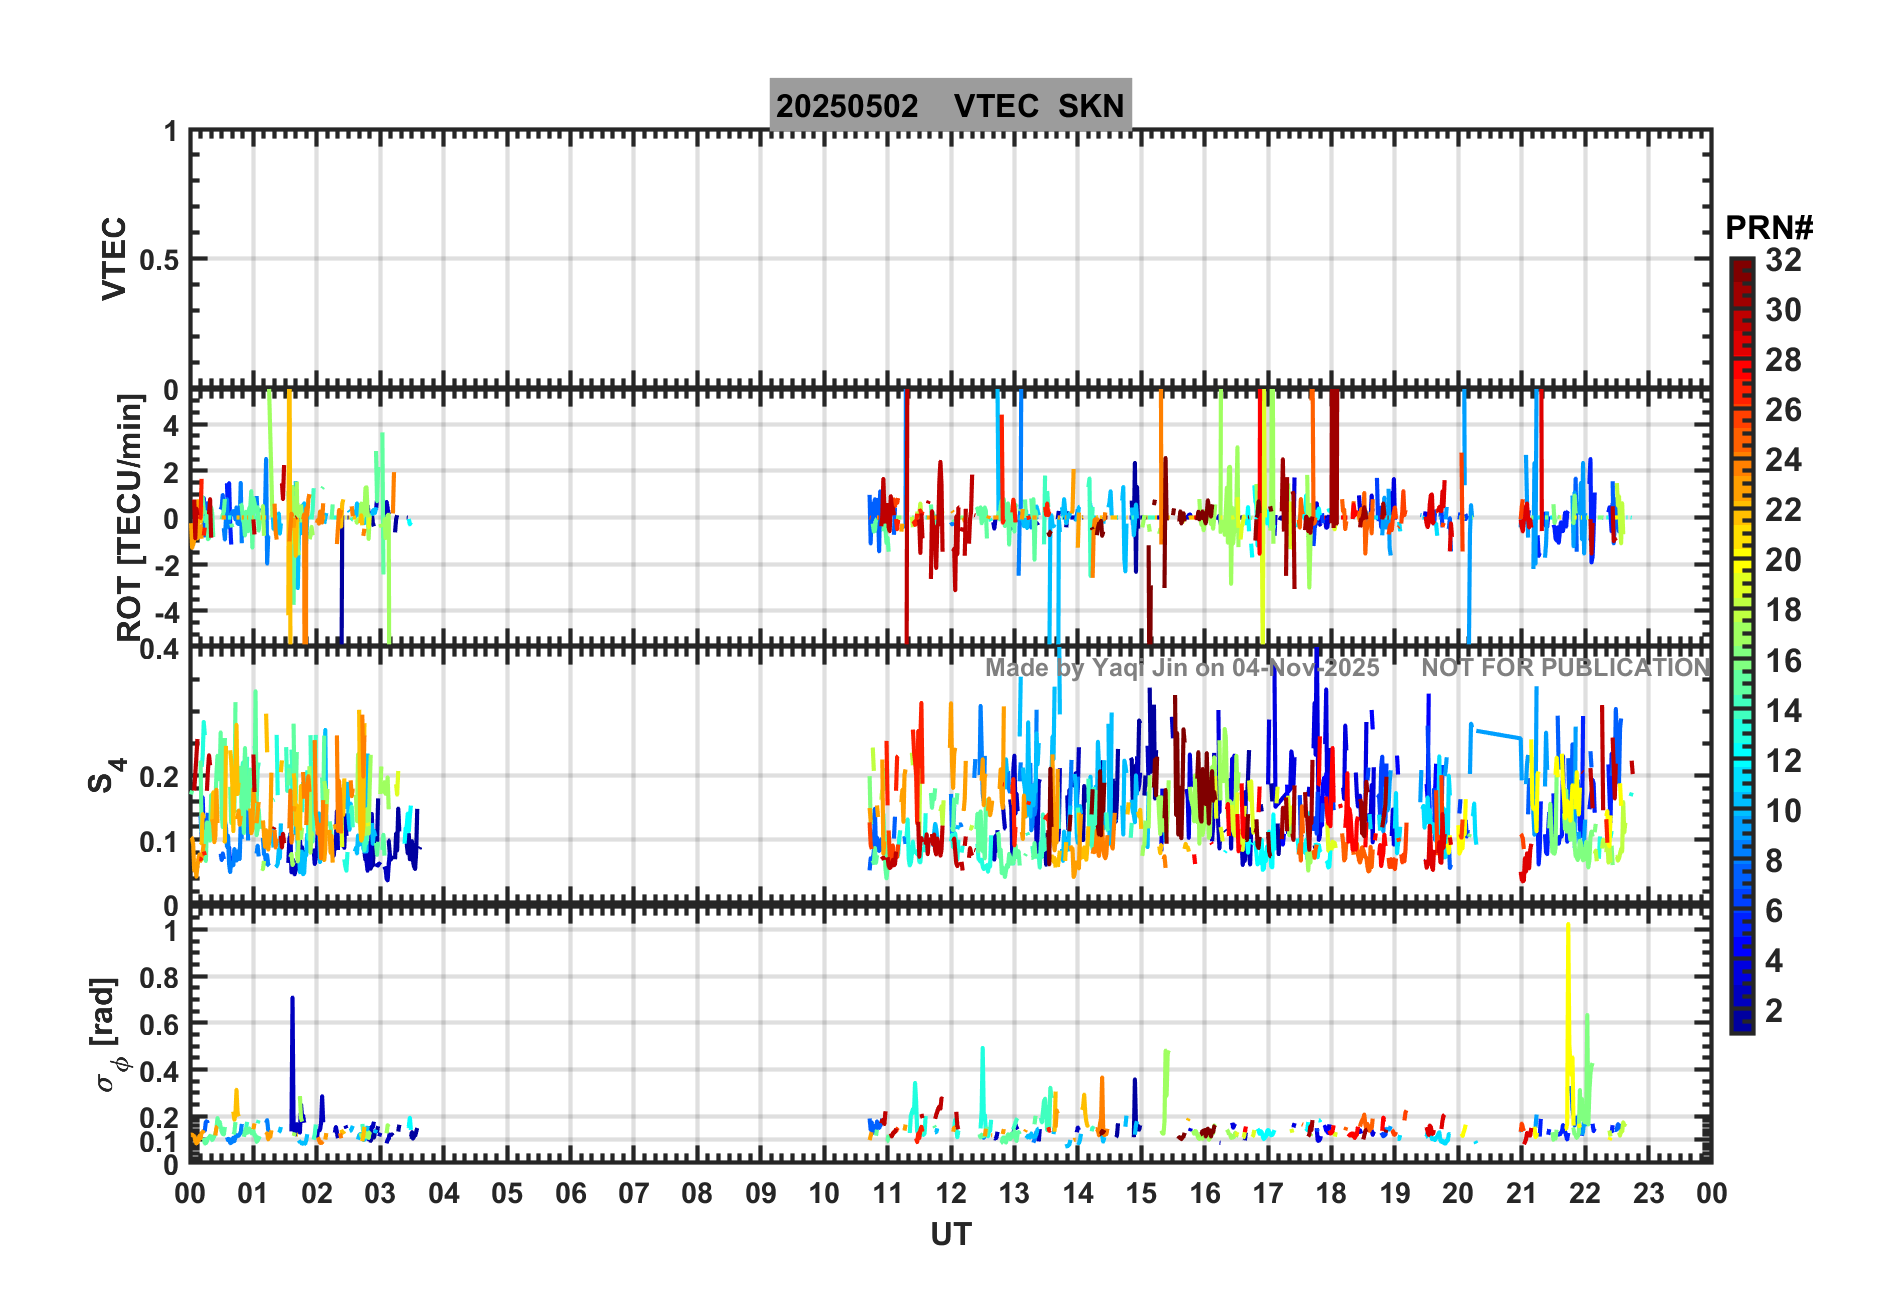The height and width of the screenshot is (1292, 1902).
Task: Click the sigma phi [rad] axis label
Action: coord(111,1035)
